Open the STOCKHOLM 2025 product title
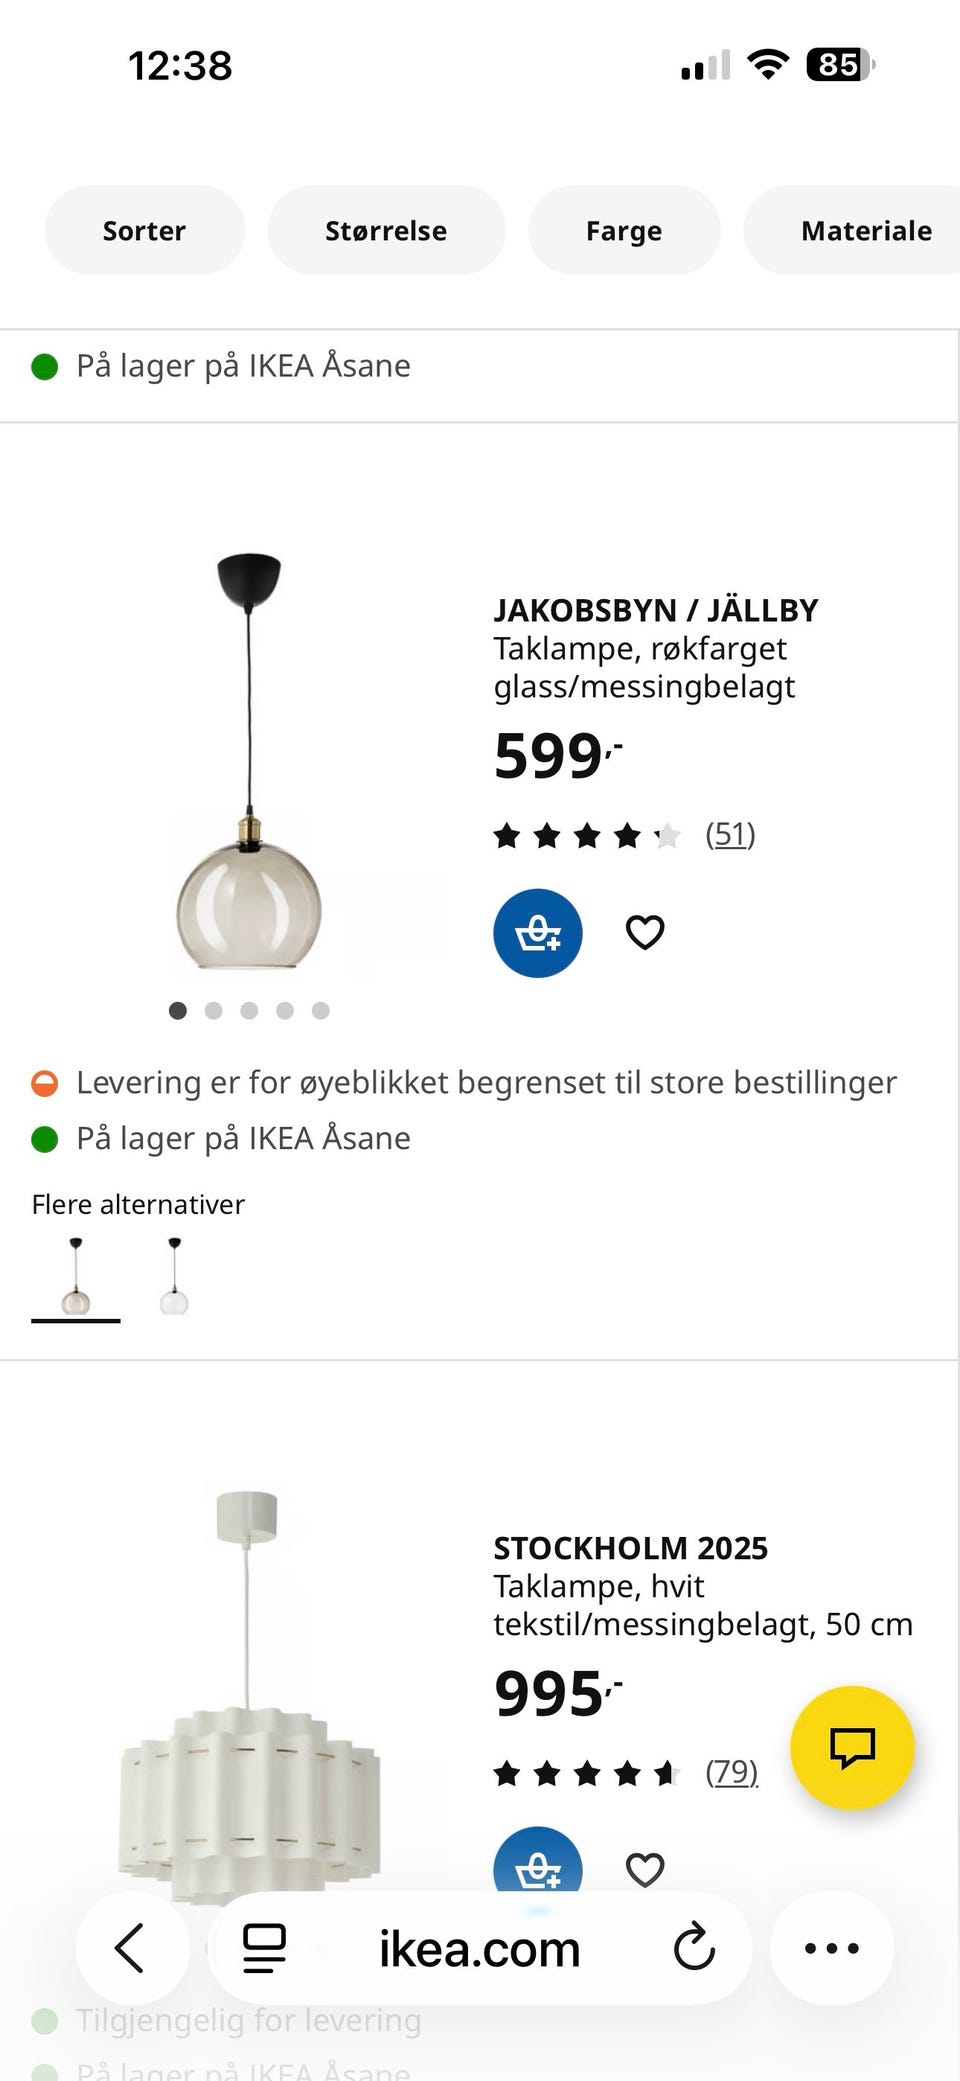Image resolution: width=960 pixels, height=2081 pixels. click(x=630, y=1548)
